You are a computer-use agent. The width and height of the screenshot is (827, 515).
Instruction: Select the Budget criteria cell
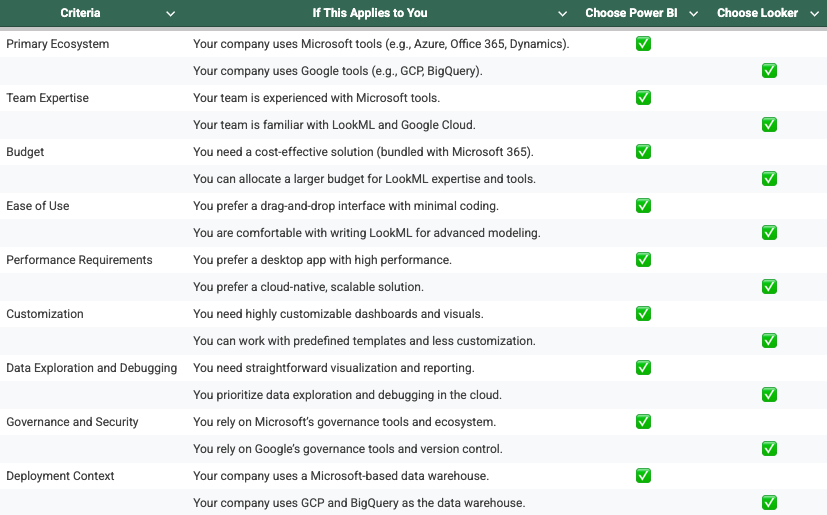click(25, 152)
